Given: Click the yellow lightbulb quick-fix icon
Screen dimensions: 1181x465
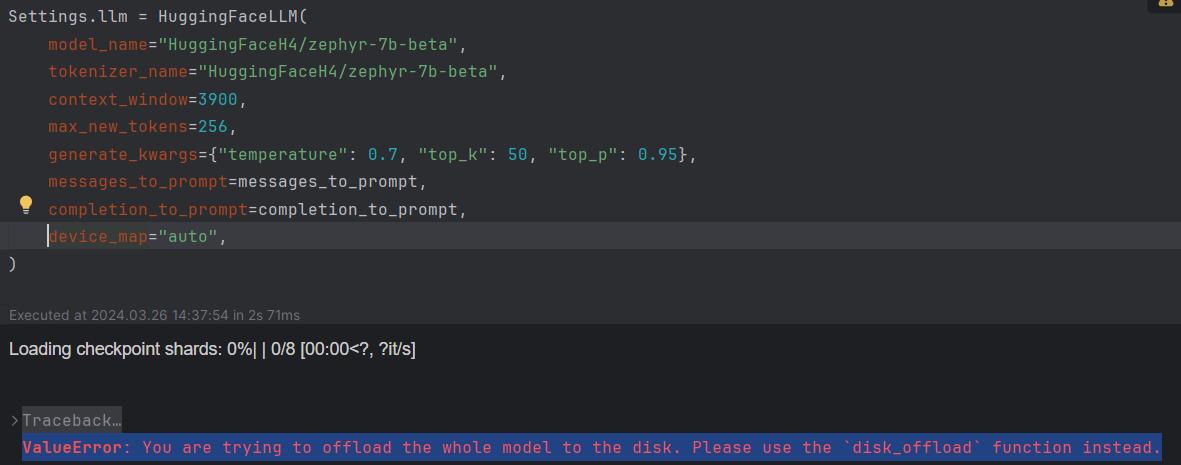Looking at the screenshot, I should 26,205.
